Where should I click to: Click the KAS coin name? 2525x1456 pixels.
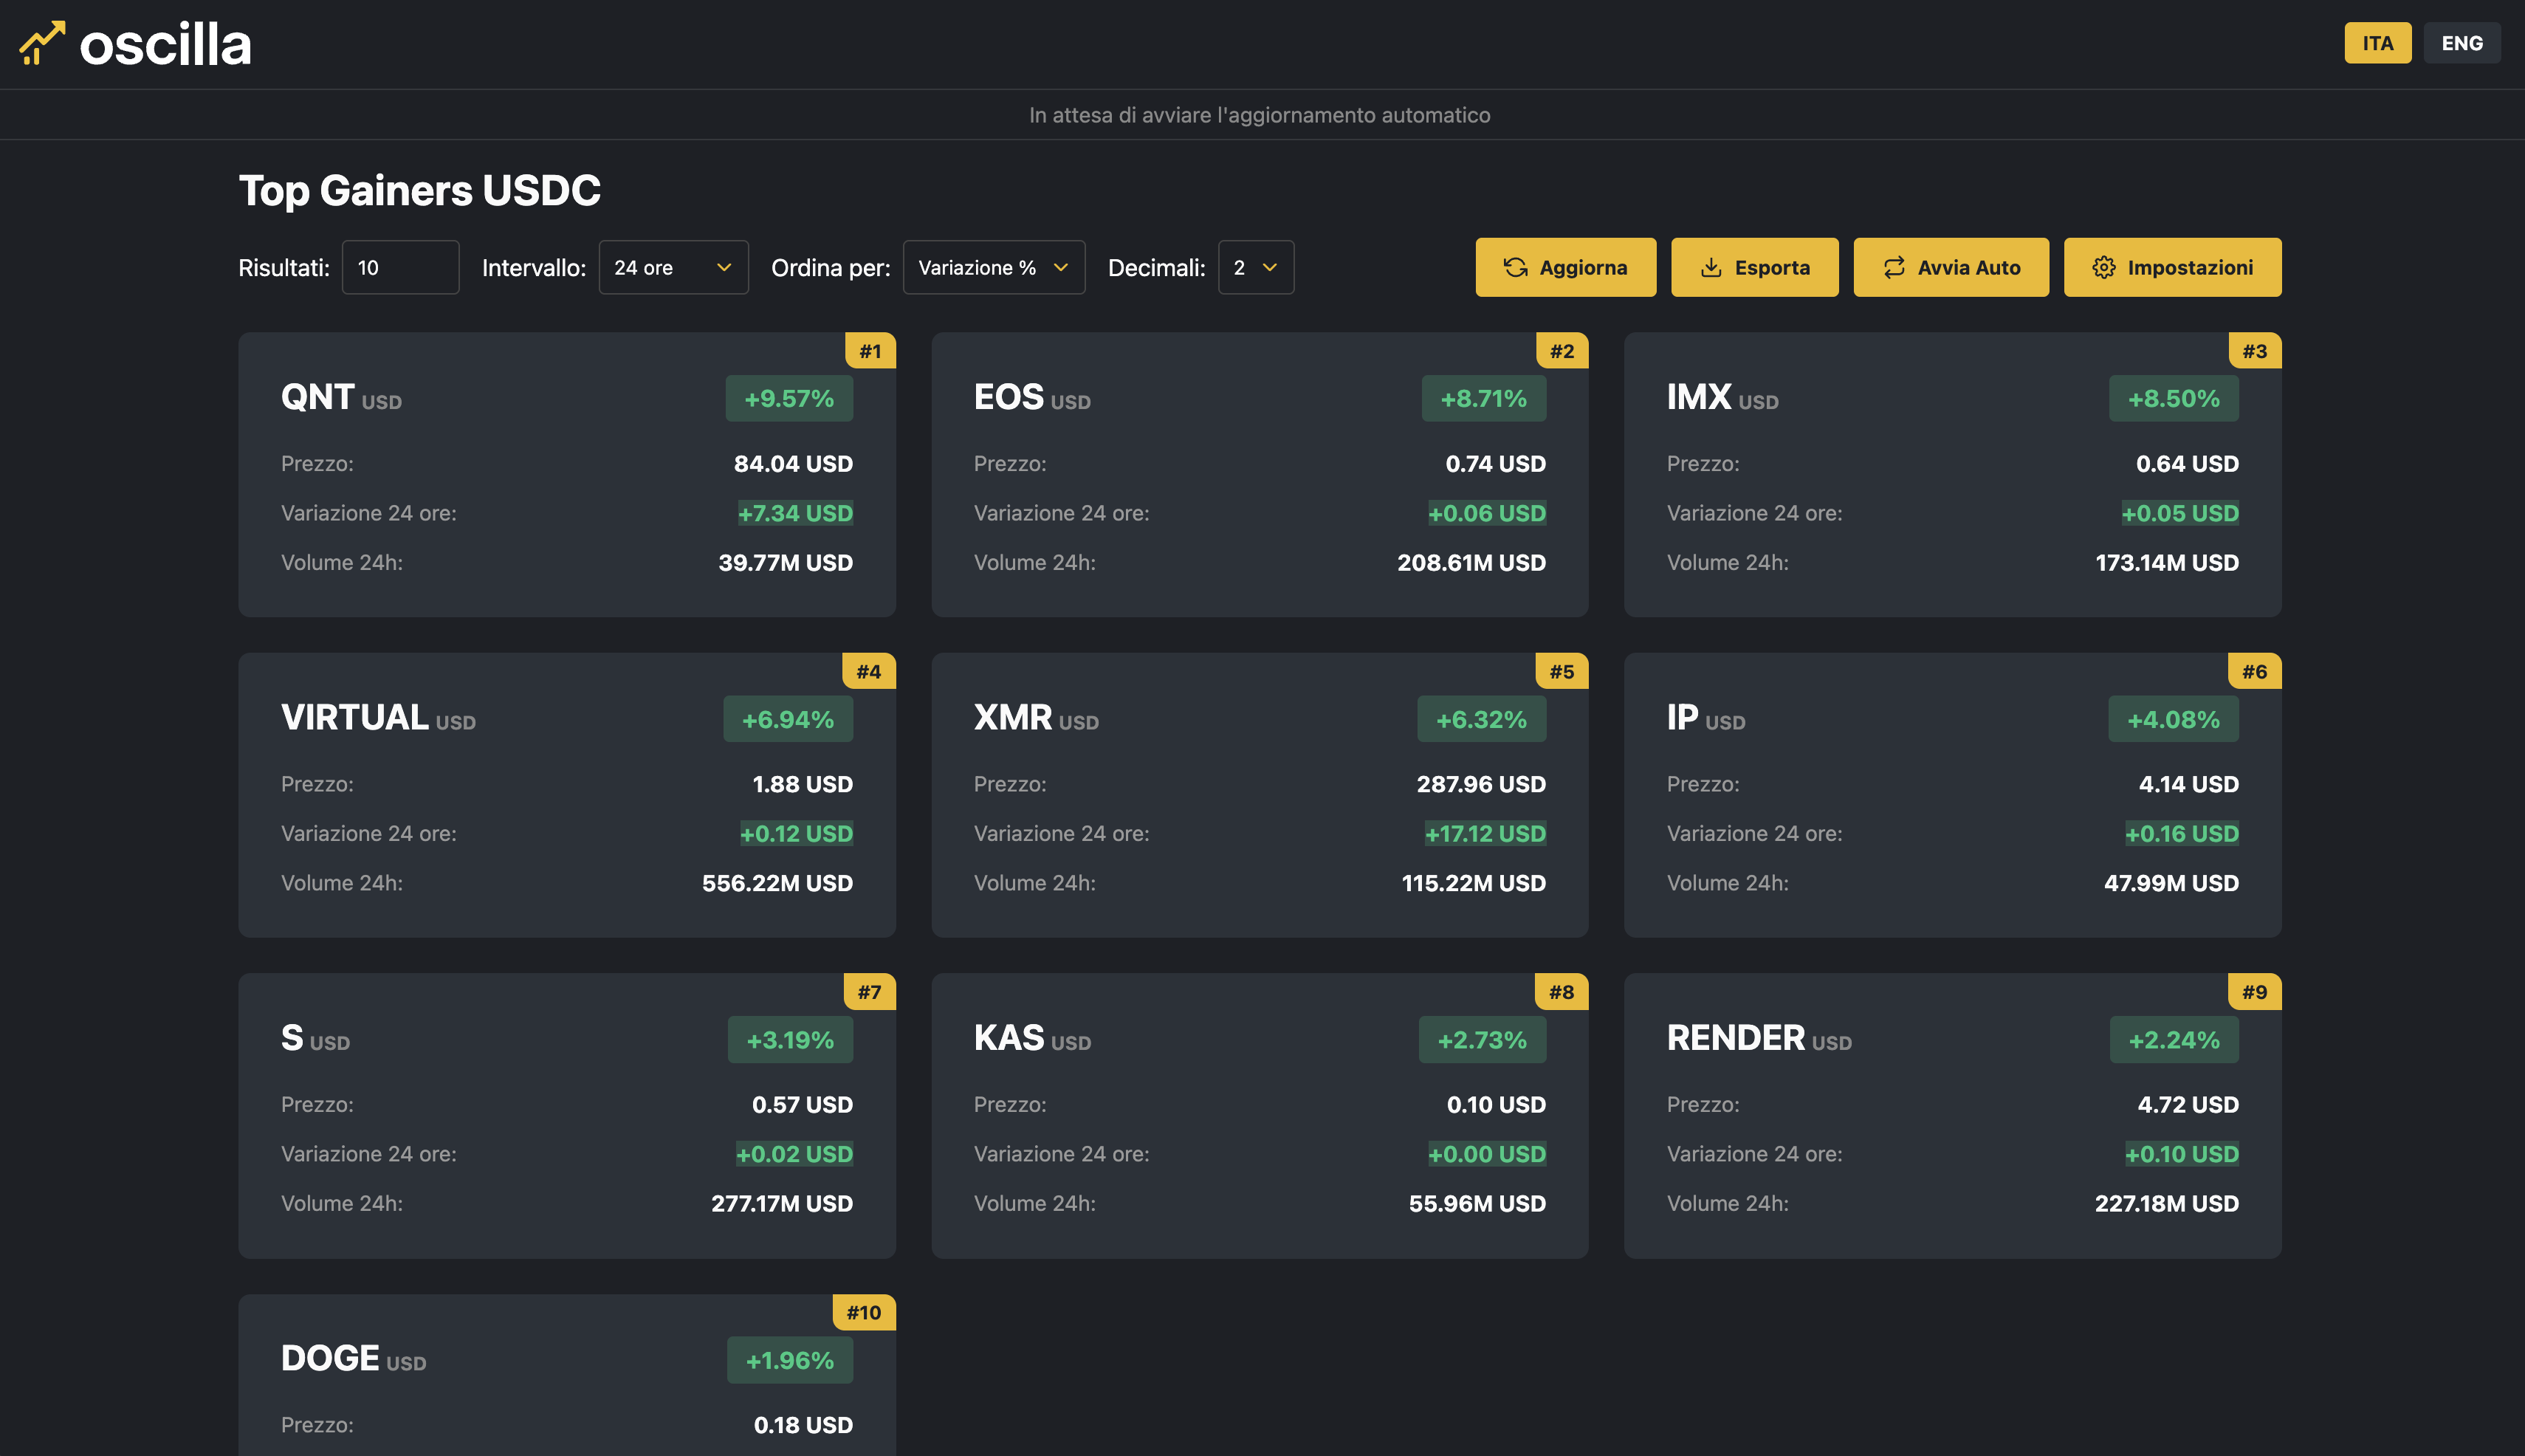1008,1037
